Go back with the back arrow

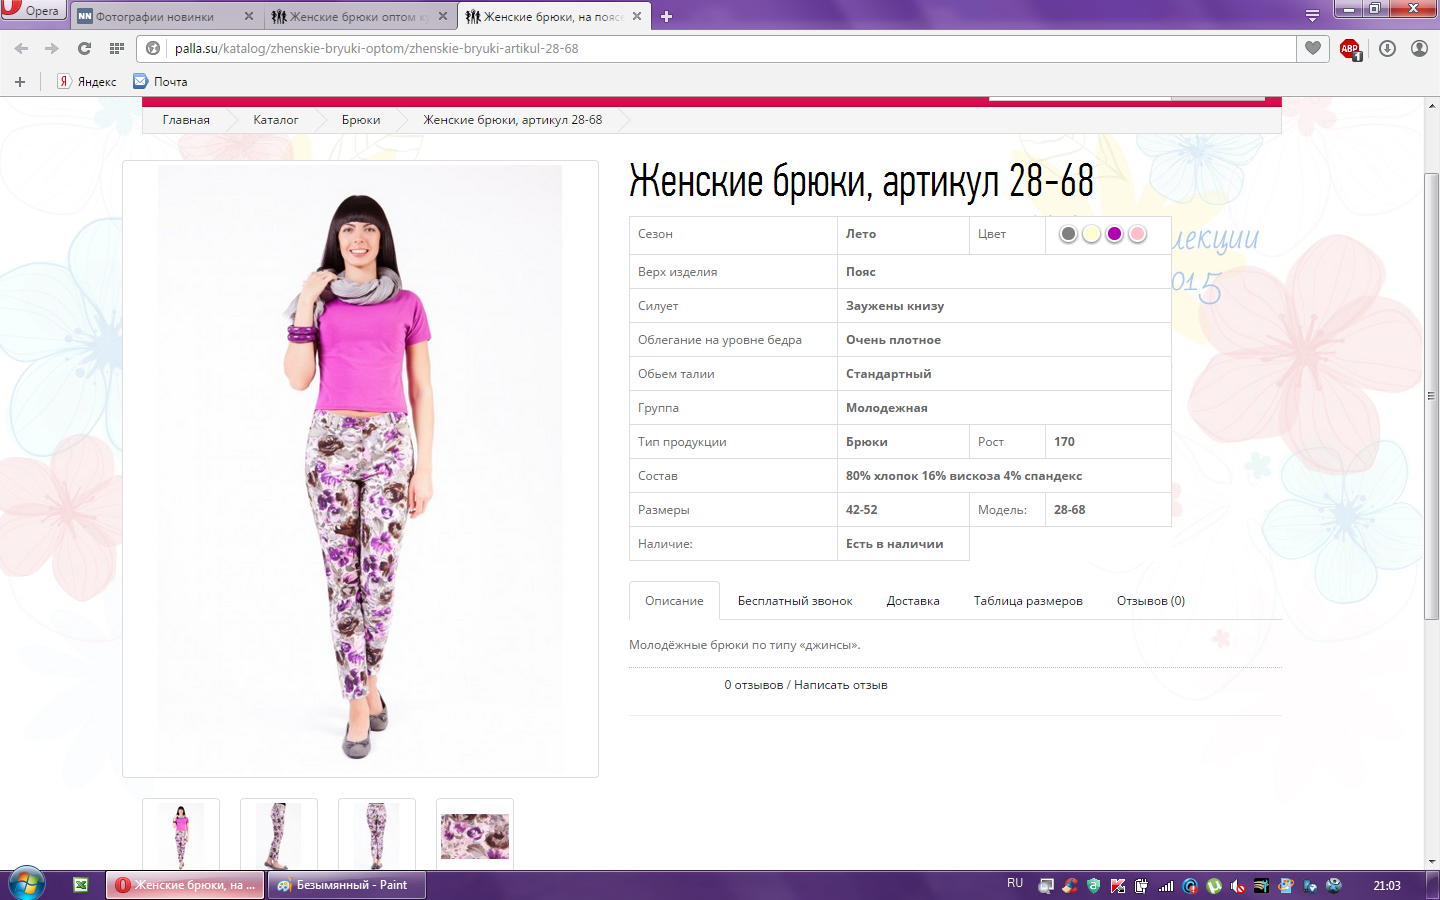pyautogui.click(x=21, y=48)
